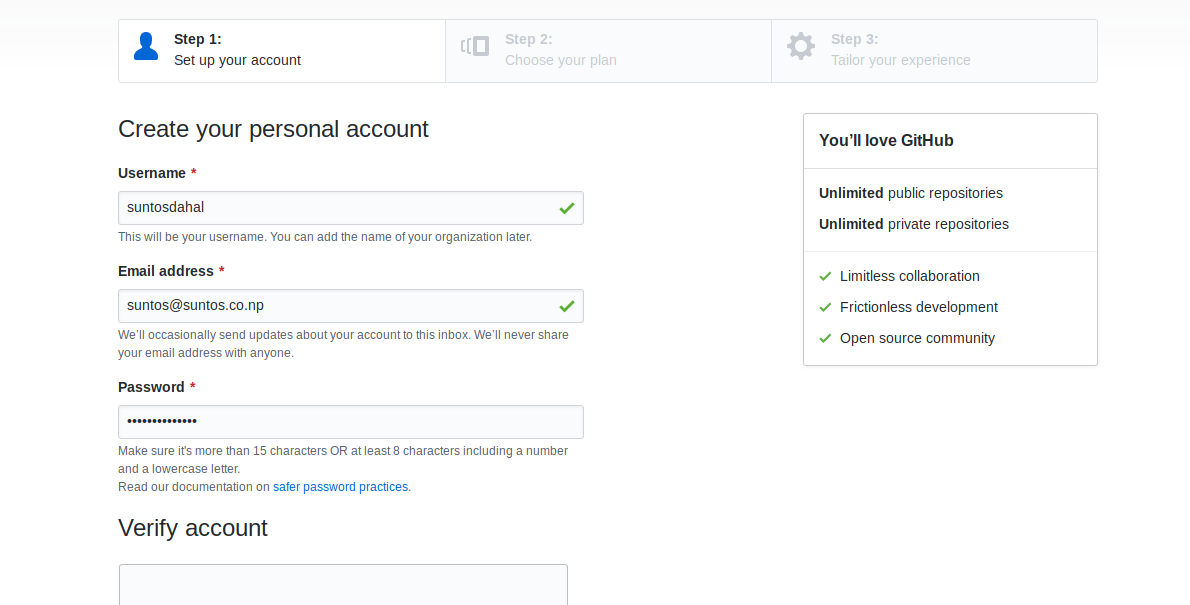
Task: Click the green checkmark in Username field
Action: [566, 208]
